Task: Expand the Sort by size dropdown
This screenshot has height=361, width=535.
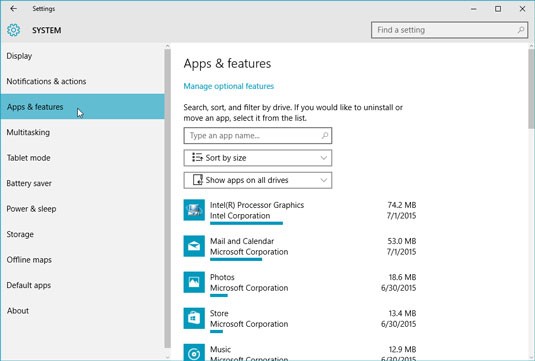Action: click(258, 158)
